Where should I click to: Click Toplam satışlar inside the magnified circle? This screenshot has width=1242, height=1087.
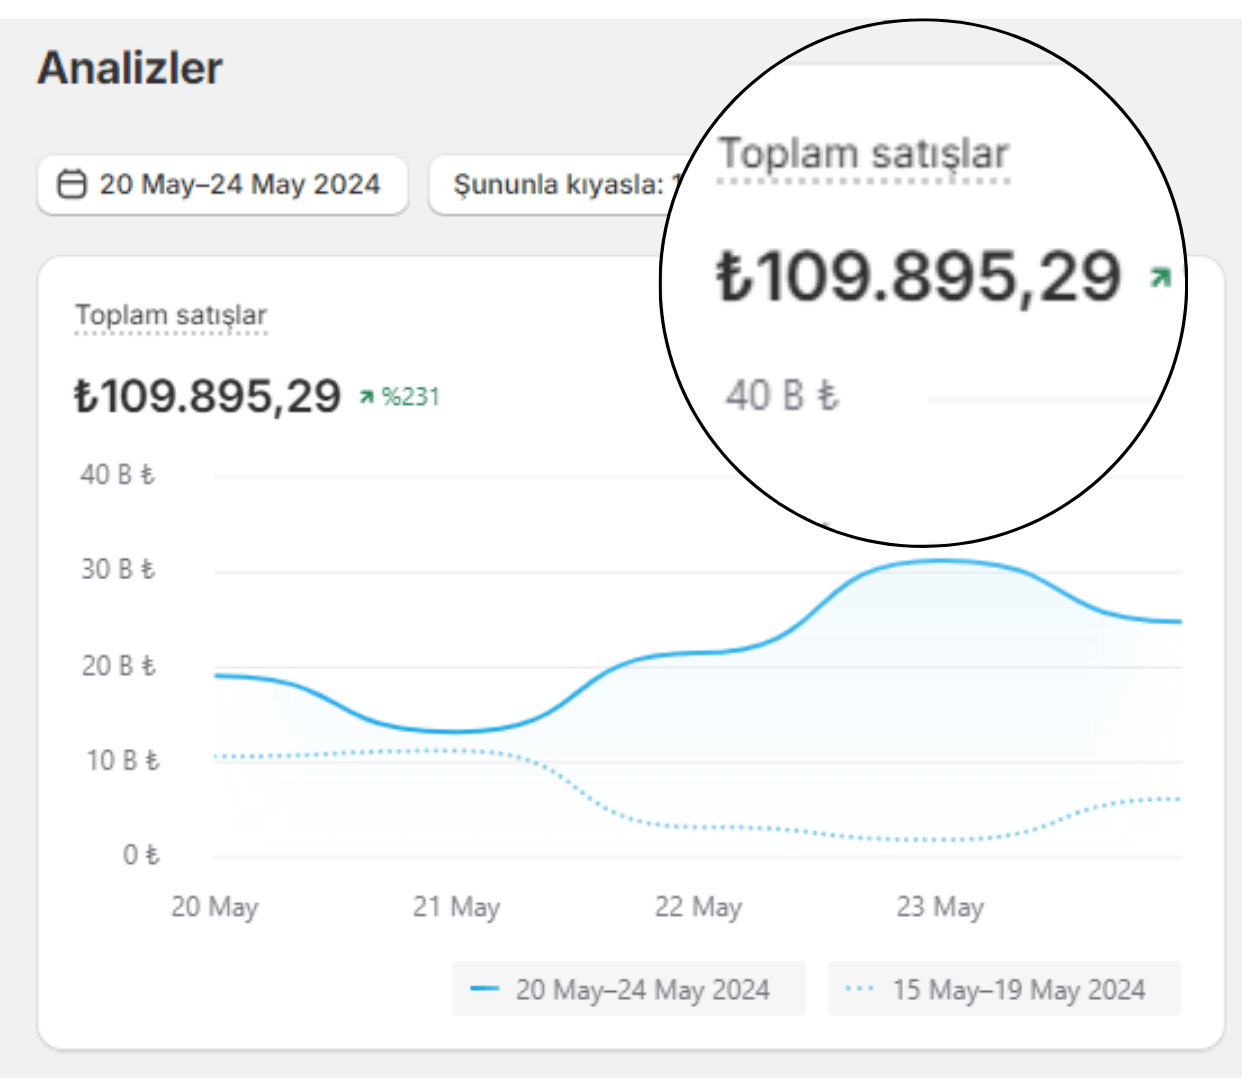[864, 154]
